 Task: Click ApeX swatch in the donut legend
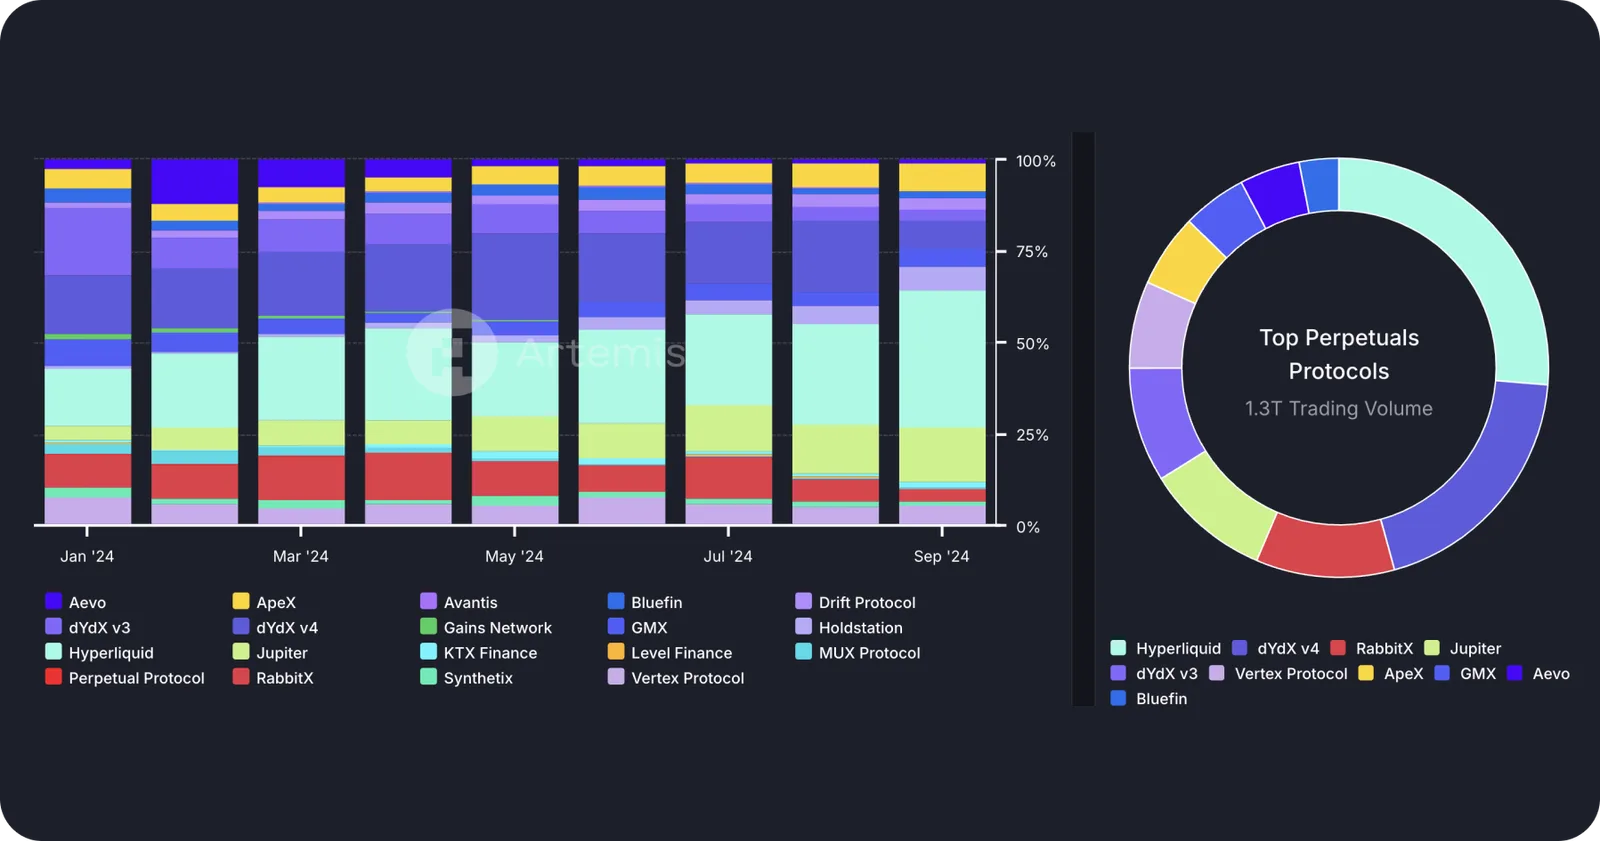click(x=1366, y=672)
